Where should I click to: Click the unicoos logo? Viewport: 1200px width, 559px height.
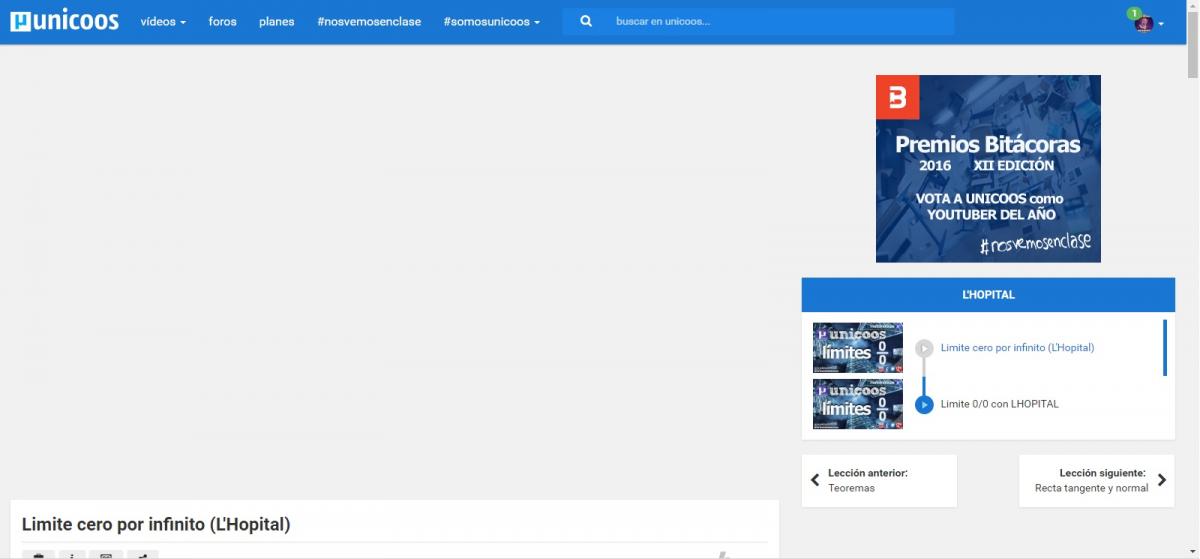point(64,21)
